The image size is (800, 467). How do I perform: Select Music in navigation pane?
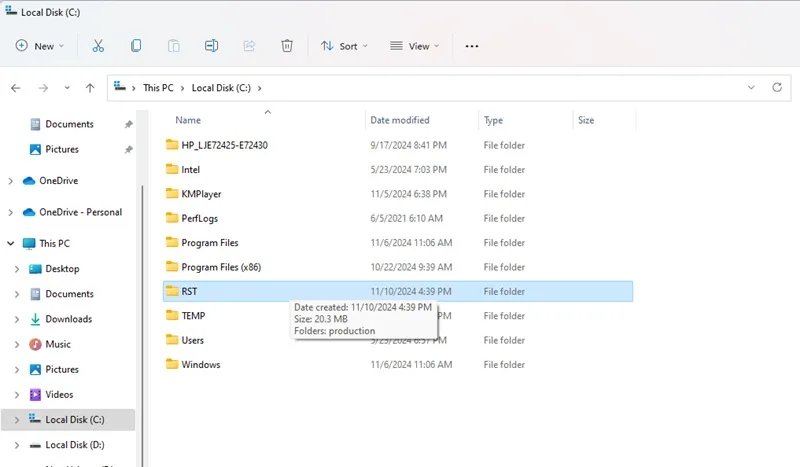pyautogui.click(x=58, y=344)
